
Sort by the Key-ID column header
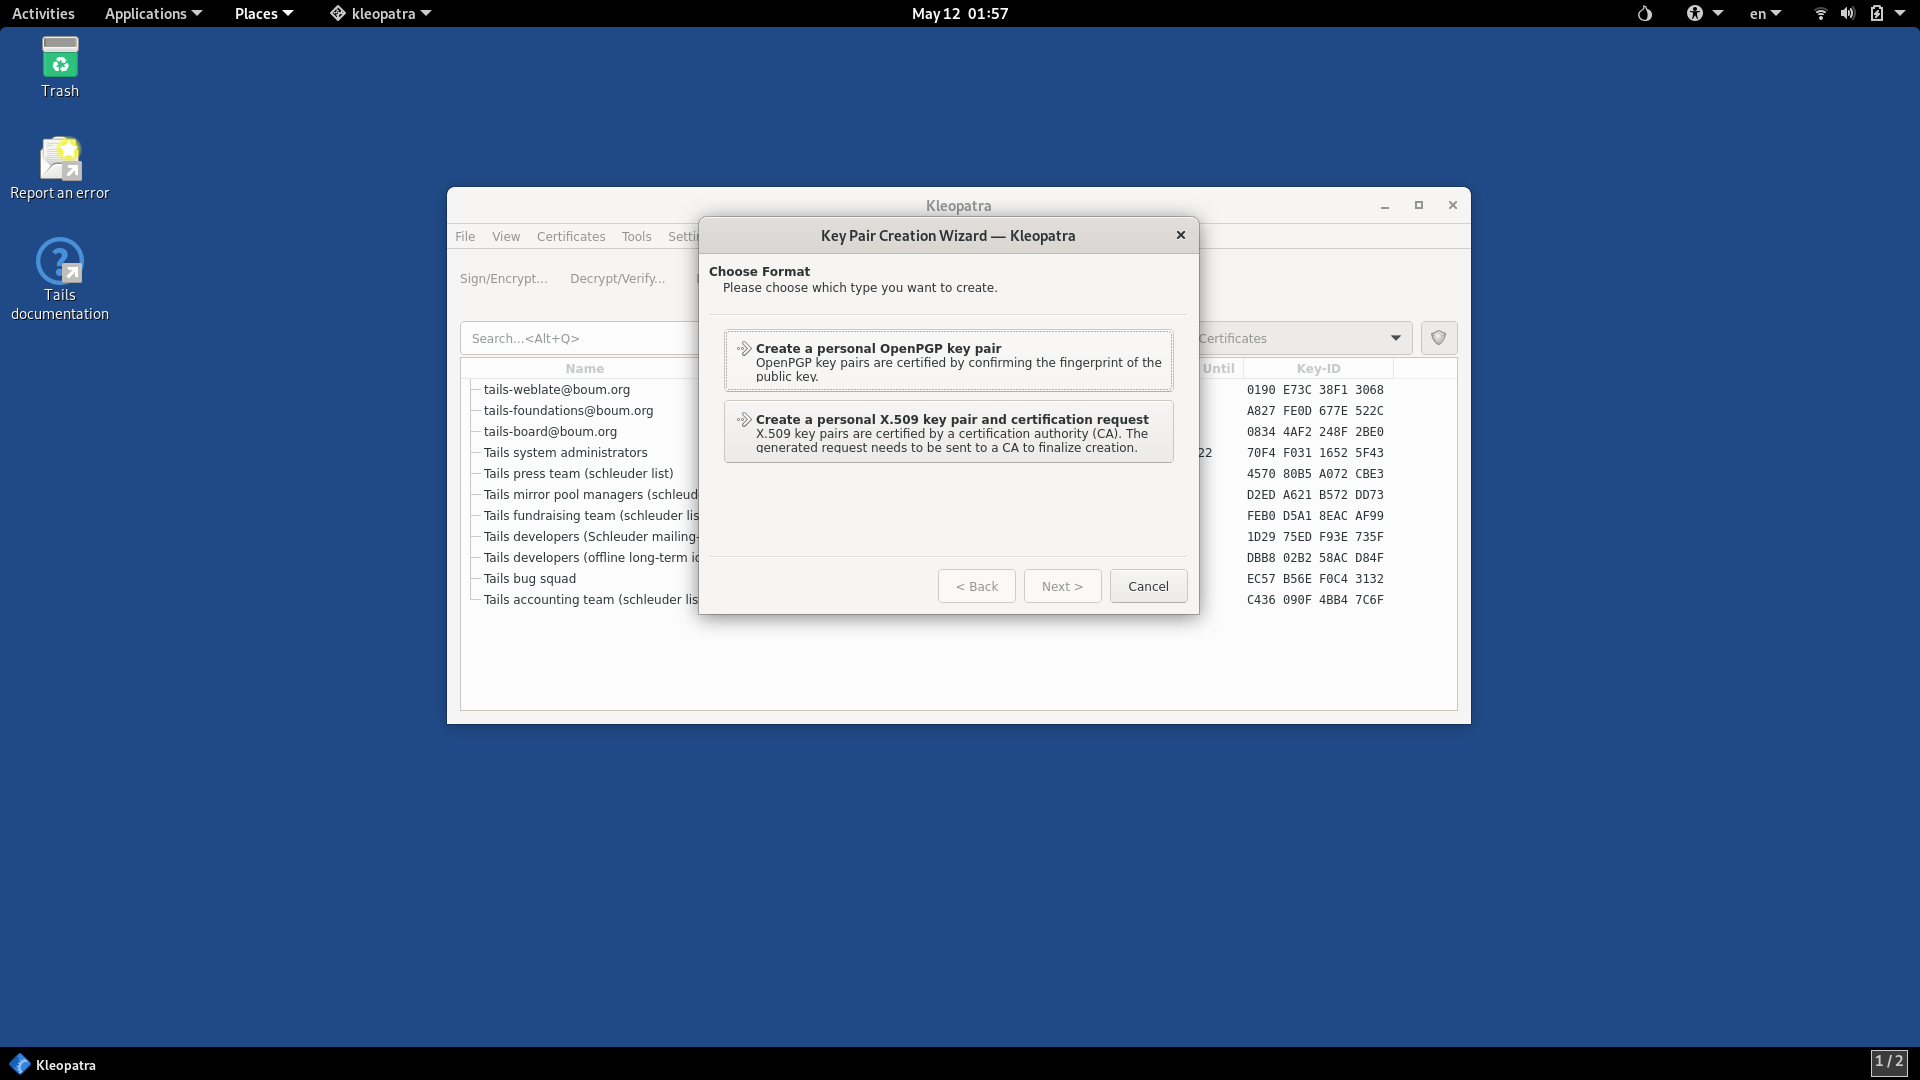1318,369
